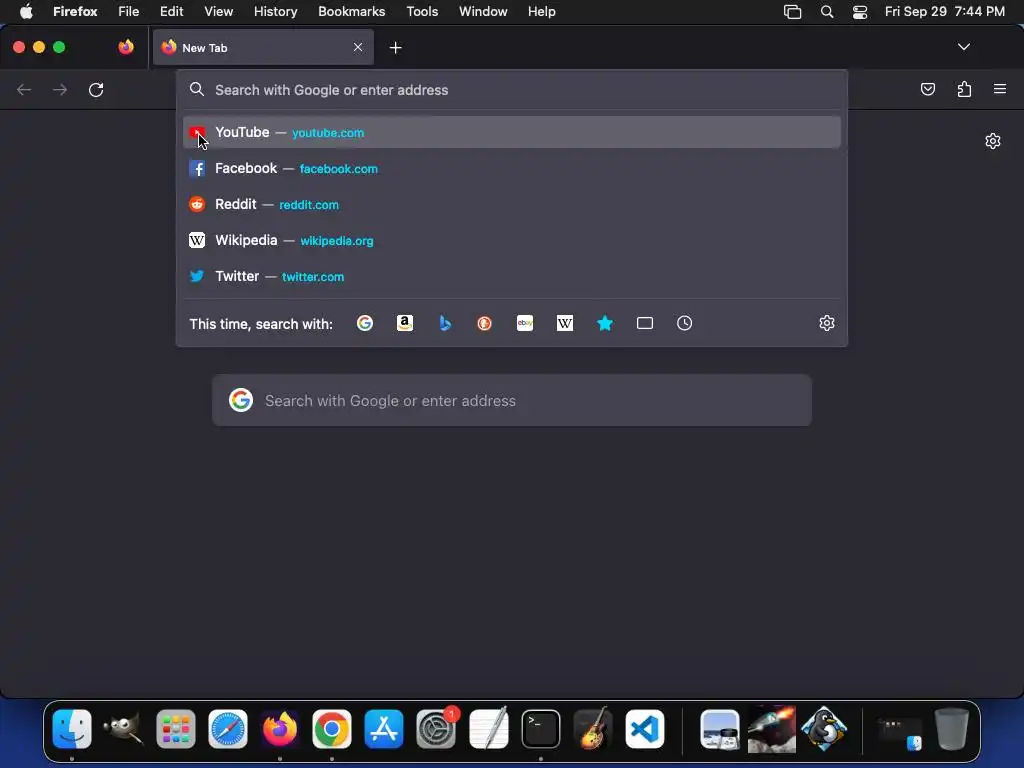The width and height of the screenshot is (1024, 768).
Task: Choose the Twitter suggestion
Action: point(512,276)
